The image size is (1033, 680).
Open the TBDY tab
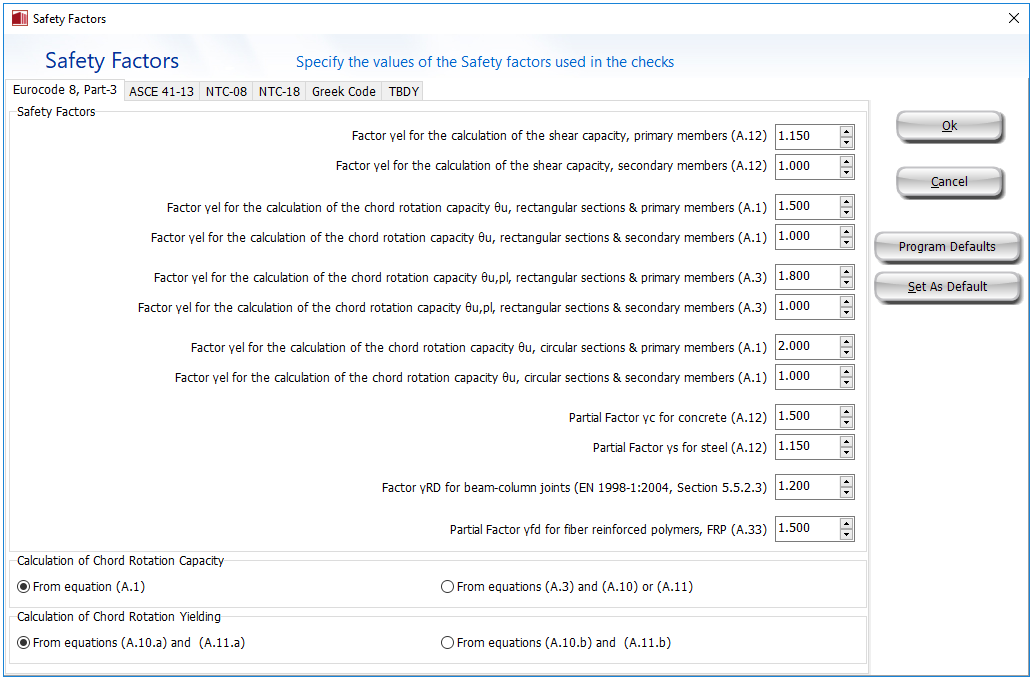pyautogui.click(x=404, y=91)
